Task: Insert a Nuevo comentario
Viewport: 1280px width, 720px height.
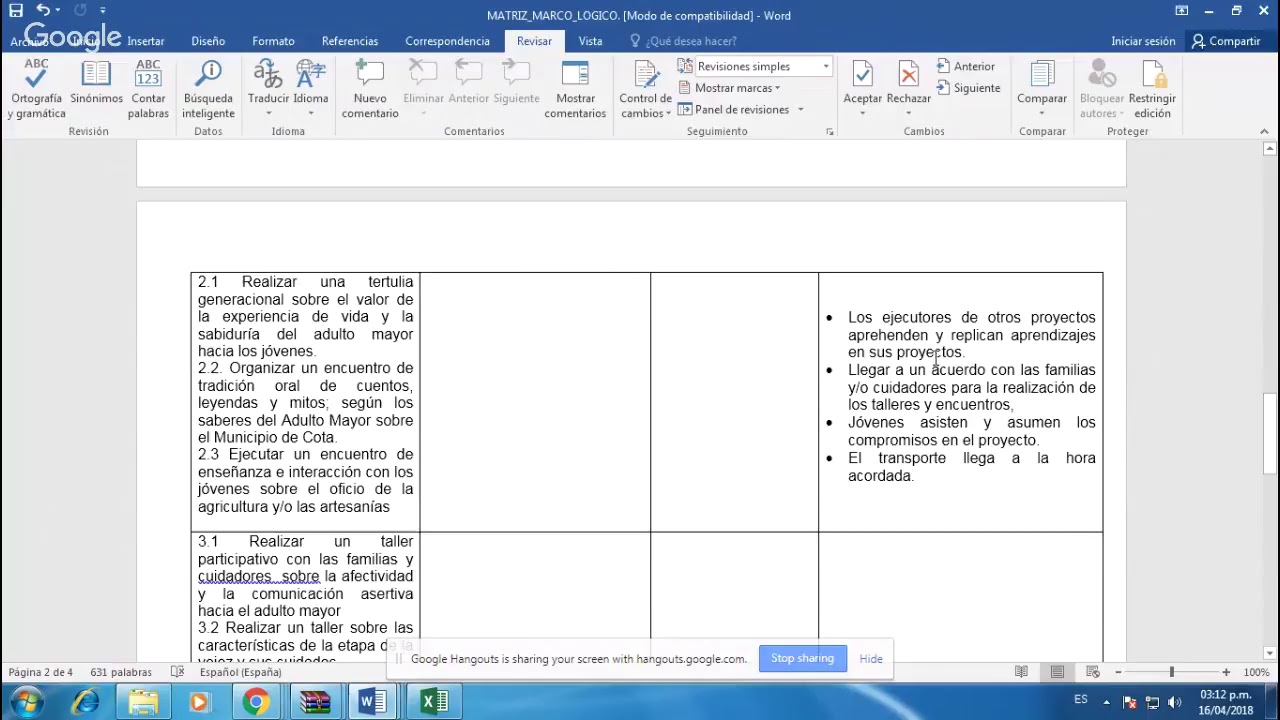Action: [x=370, y=89]
